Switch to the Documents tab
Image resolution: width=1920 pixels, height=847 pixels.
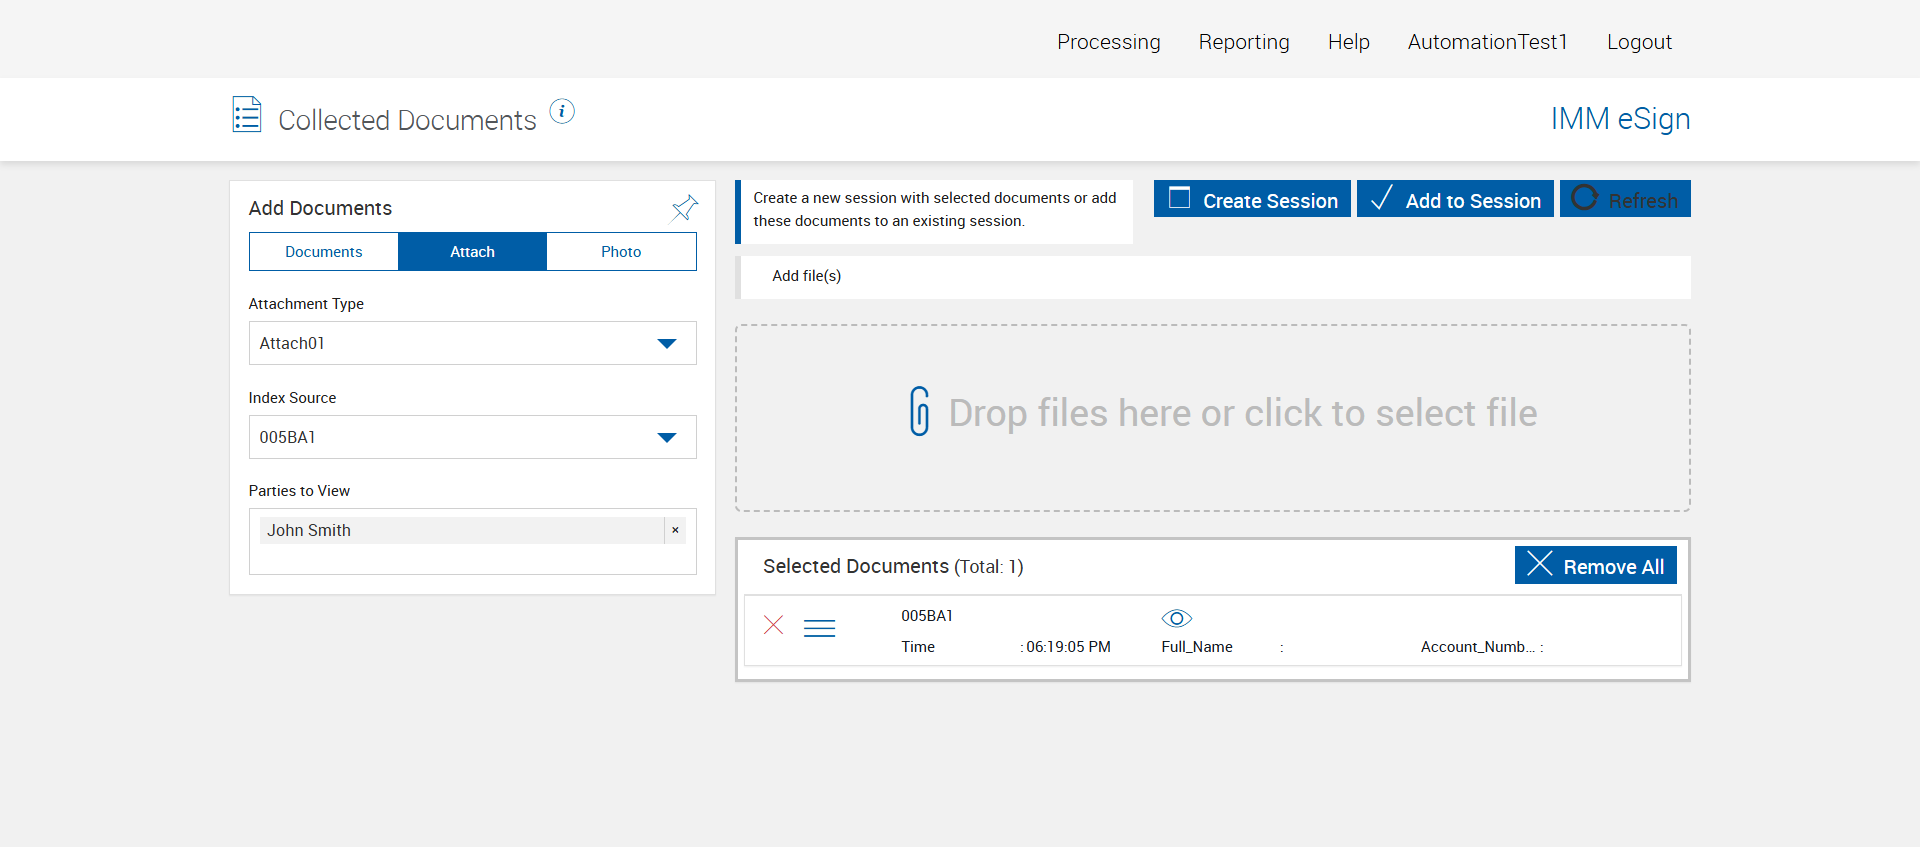click(x=324, y=252)
